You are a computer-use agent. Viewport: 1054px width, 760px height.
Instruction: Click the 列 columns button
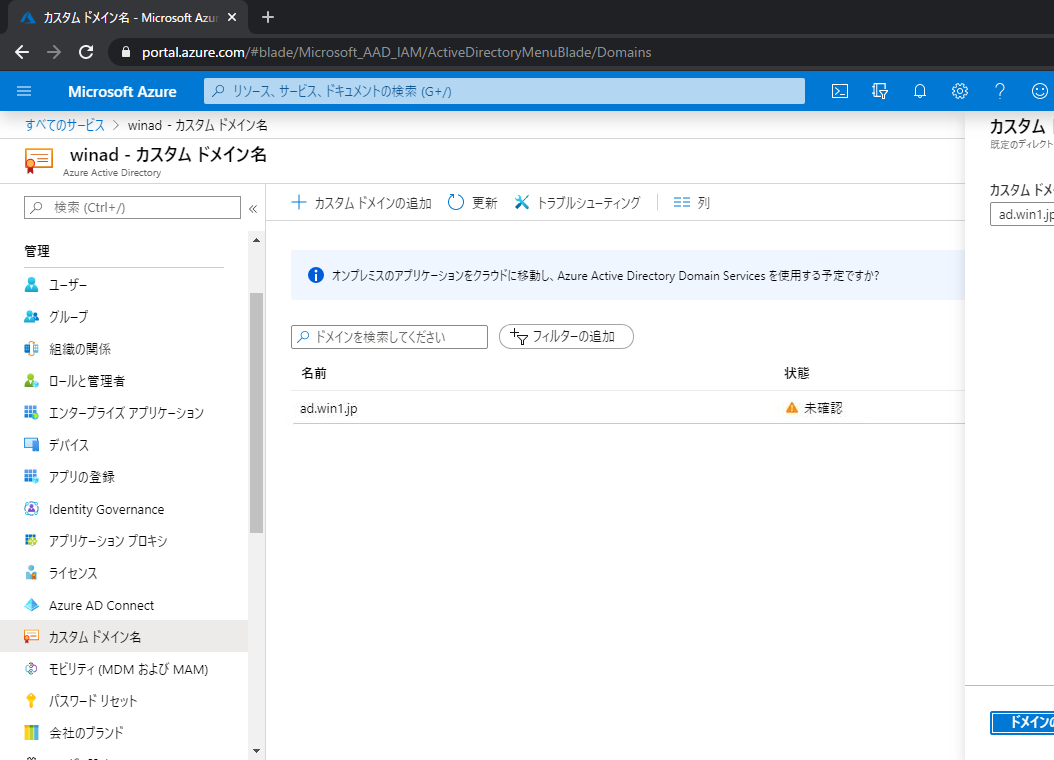692,202
